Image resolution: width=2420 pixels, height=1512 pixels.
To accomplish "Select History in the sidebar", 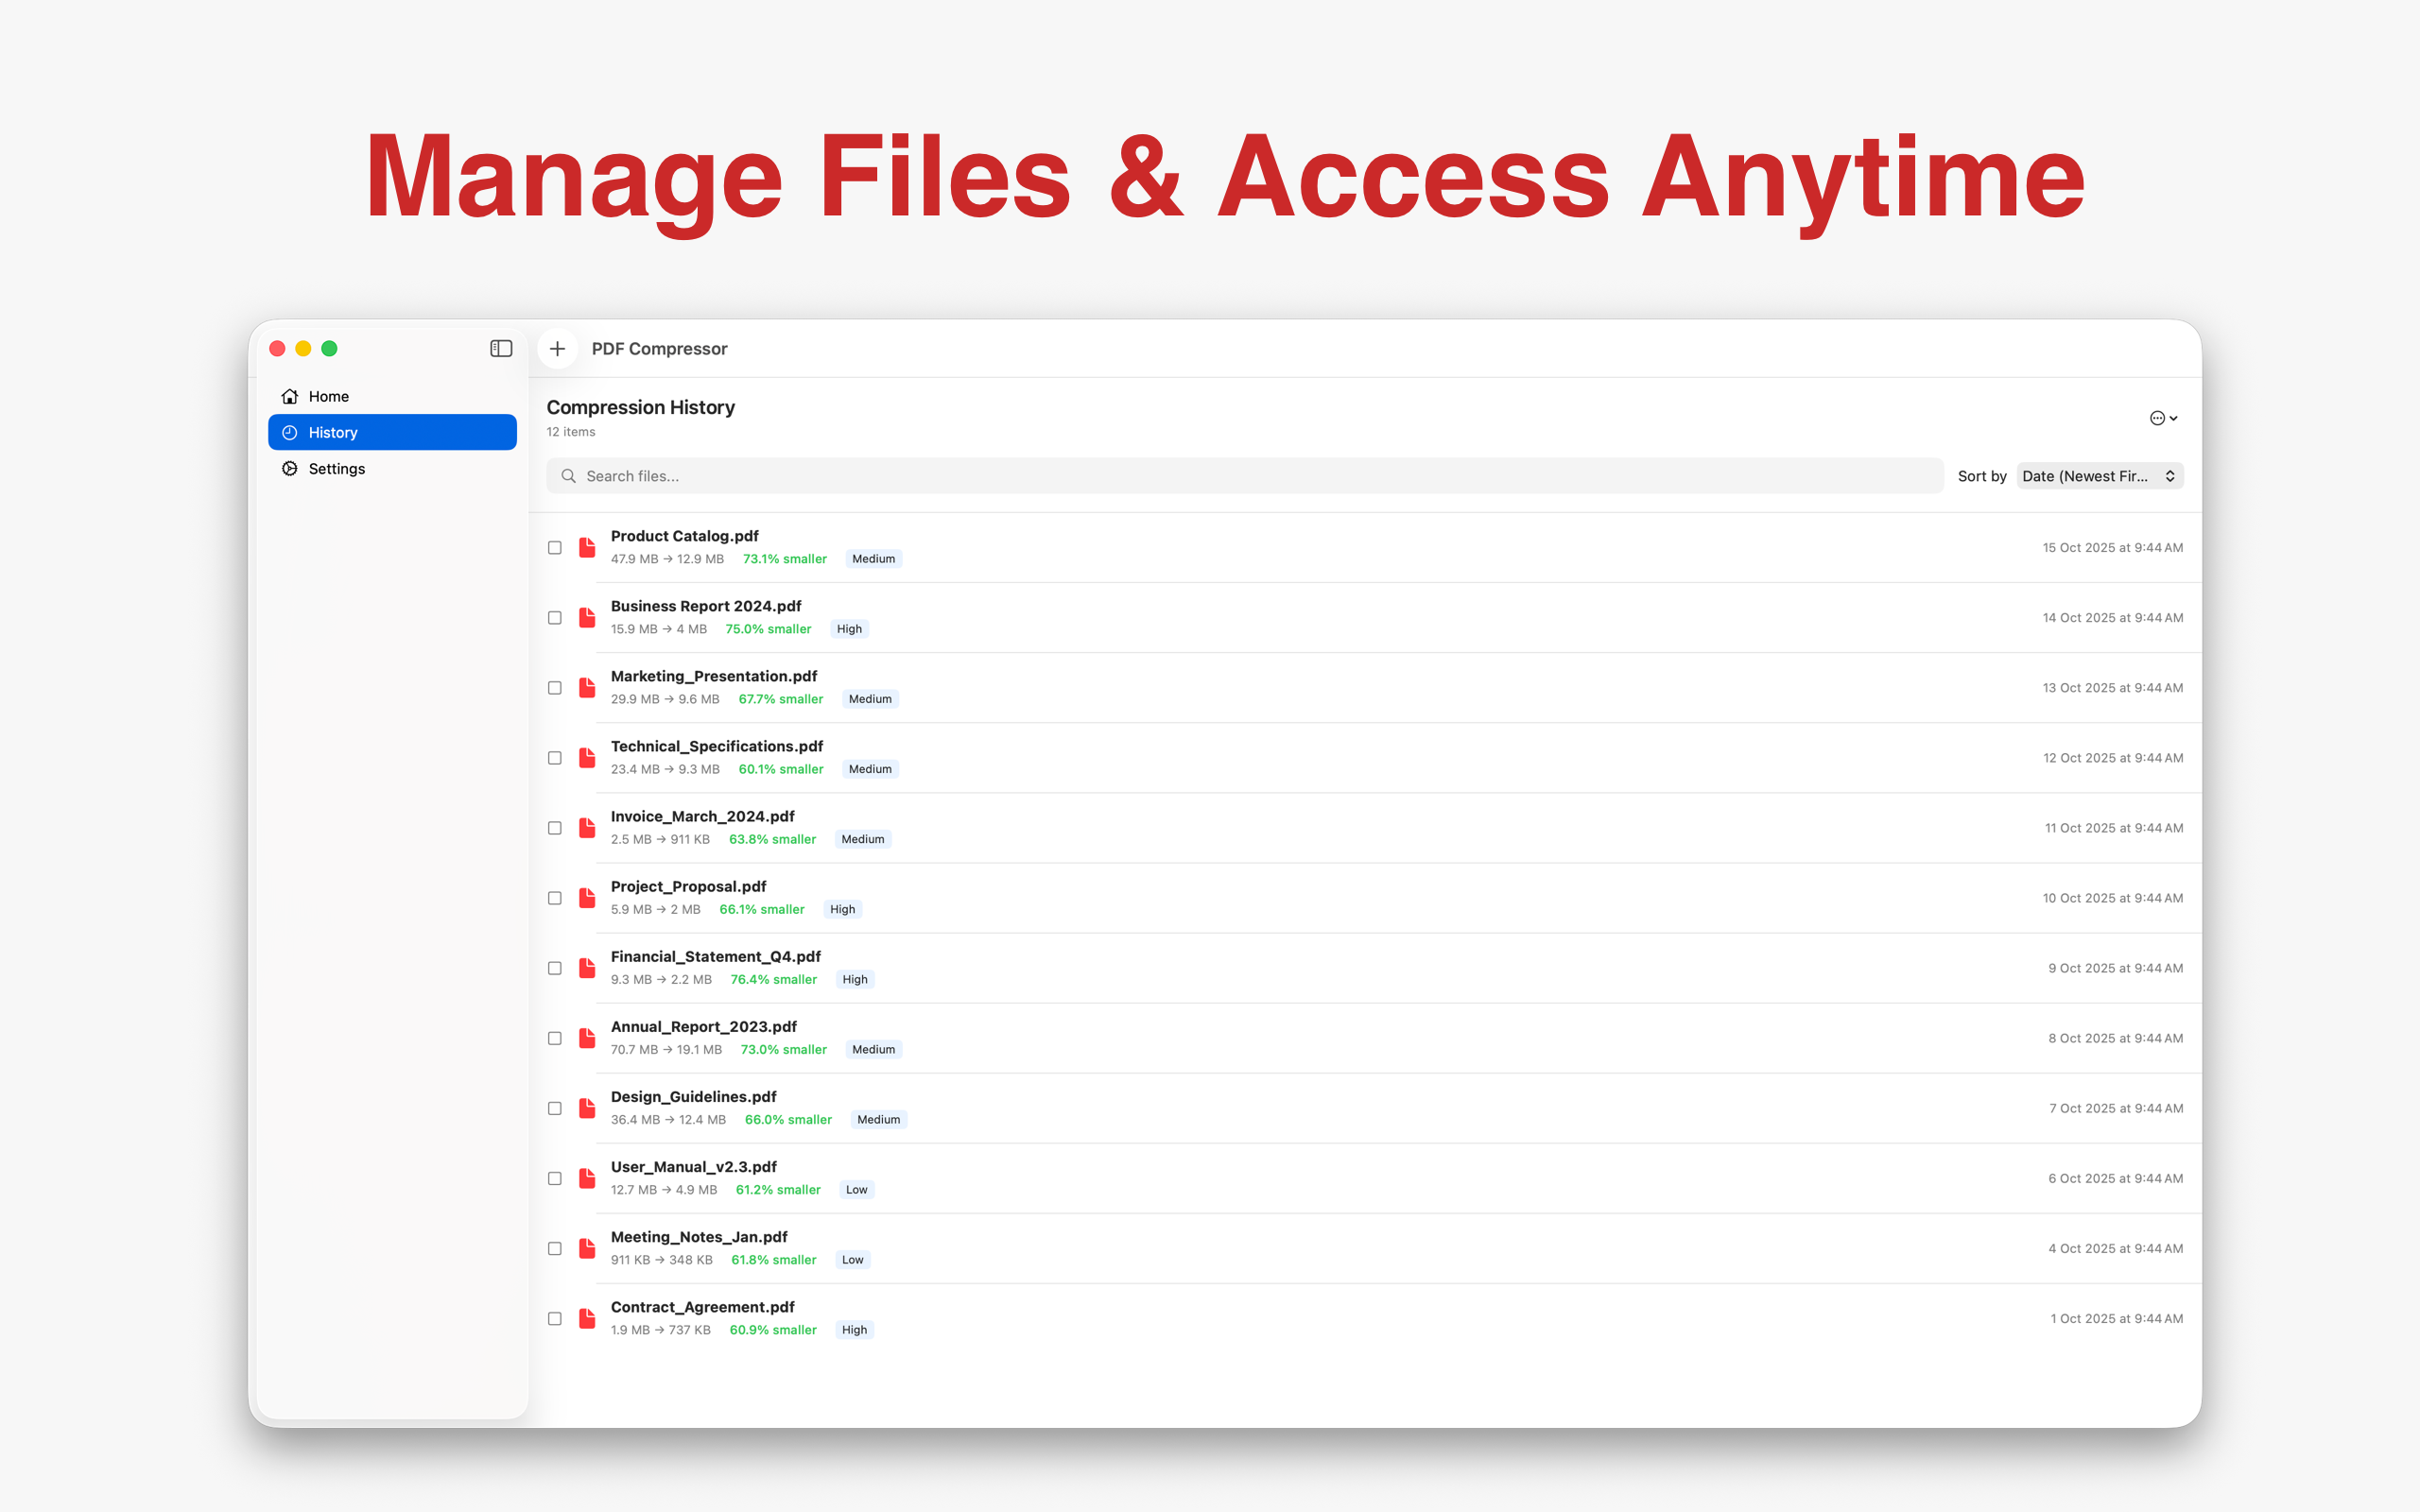I will (392, 432).
